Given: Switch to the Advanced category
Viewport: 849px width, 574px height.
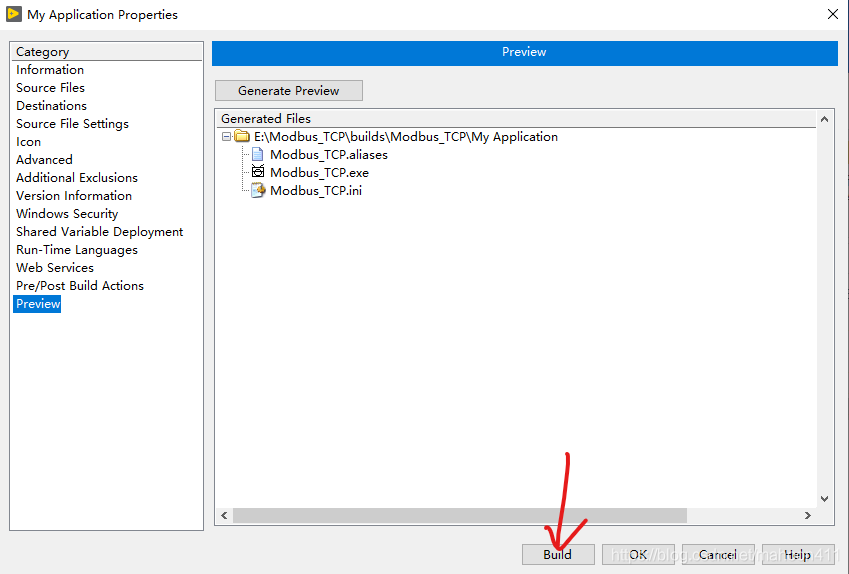Looking at the screenshot, I should (x=44, y=160).
